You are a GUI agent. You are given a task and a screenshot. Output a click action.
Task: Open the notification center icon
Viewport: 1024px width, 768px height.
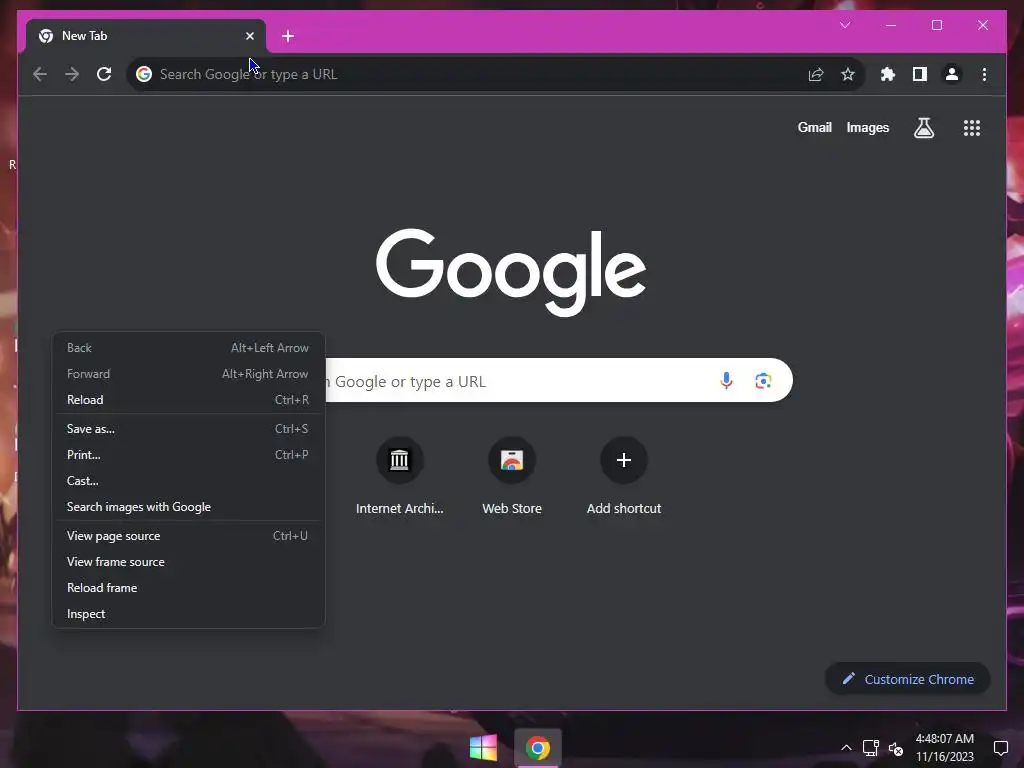click(x=1000, y=748)
